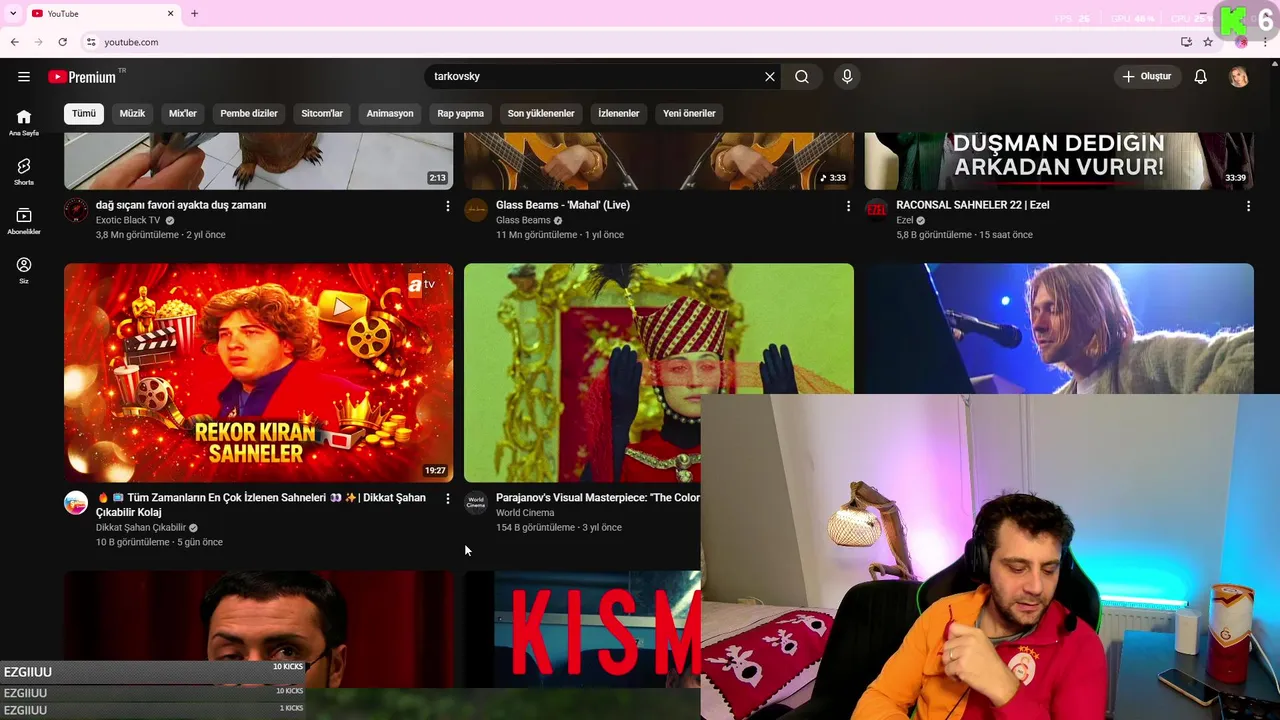Reload the page with refresh icon
The width and height of the screenshot is (1280, 720).
point(62,42)
